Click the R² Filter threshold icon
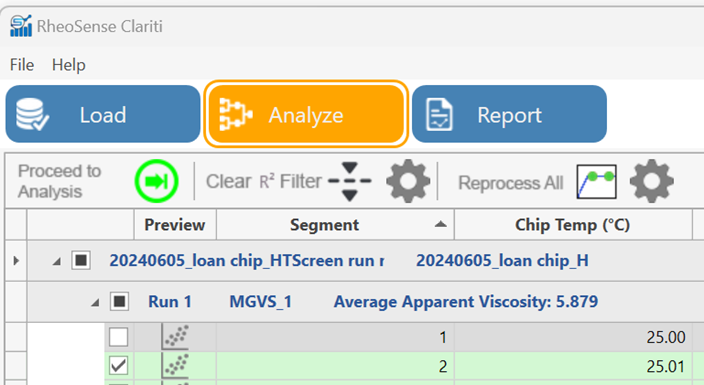Screen dimensions: 704x385 pyautogui.click(x=349, y=181)
